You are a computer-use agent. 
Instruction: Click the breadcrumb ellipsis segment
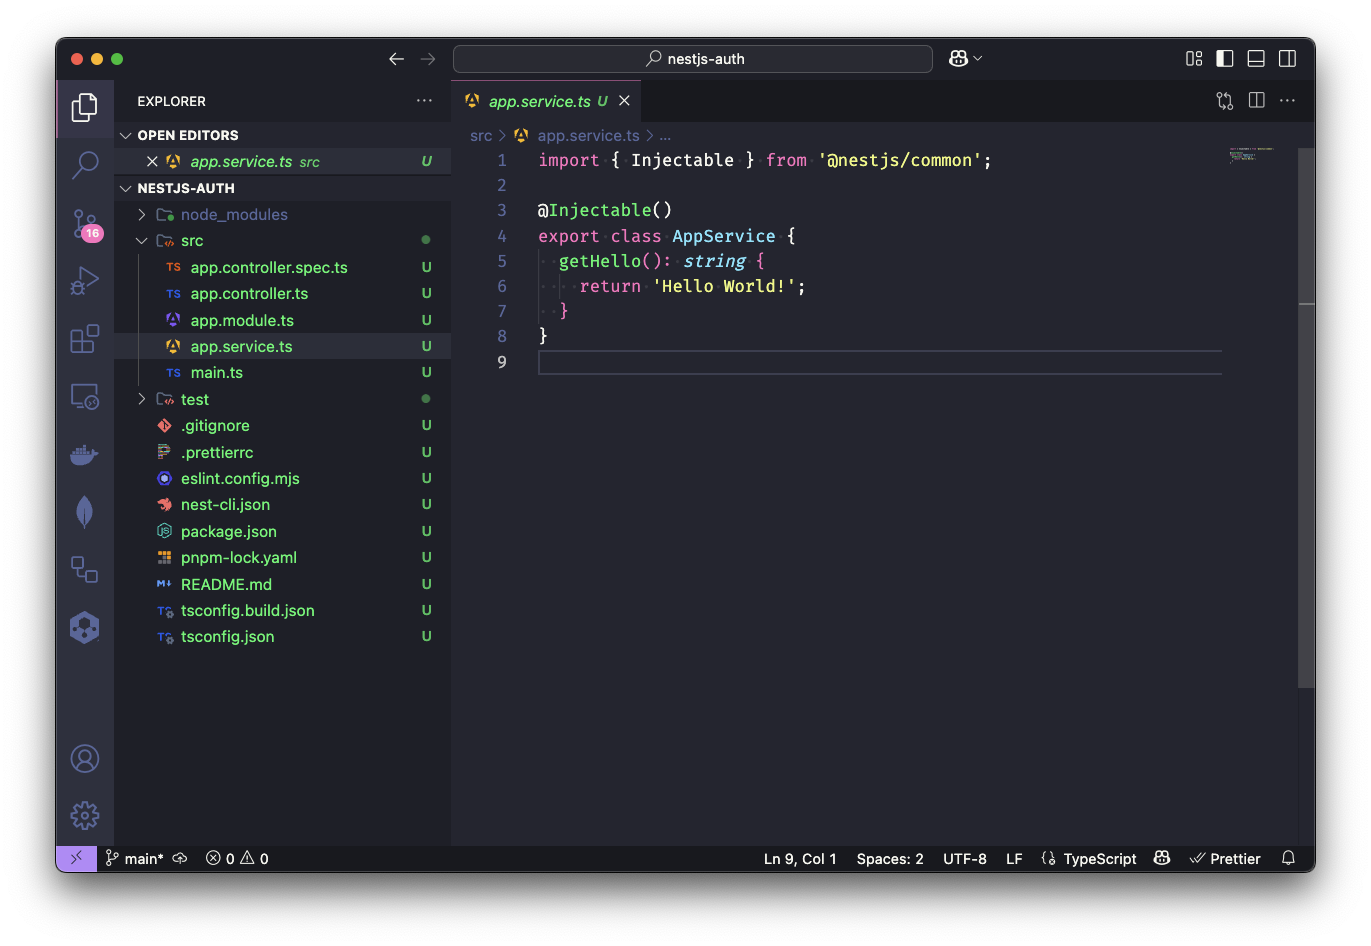pyautogui.click(x=665, y=136)
